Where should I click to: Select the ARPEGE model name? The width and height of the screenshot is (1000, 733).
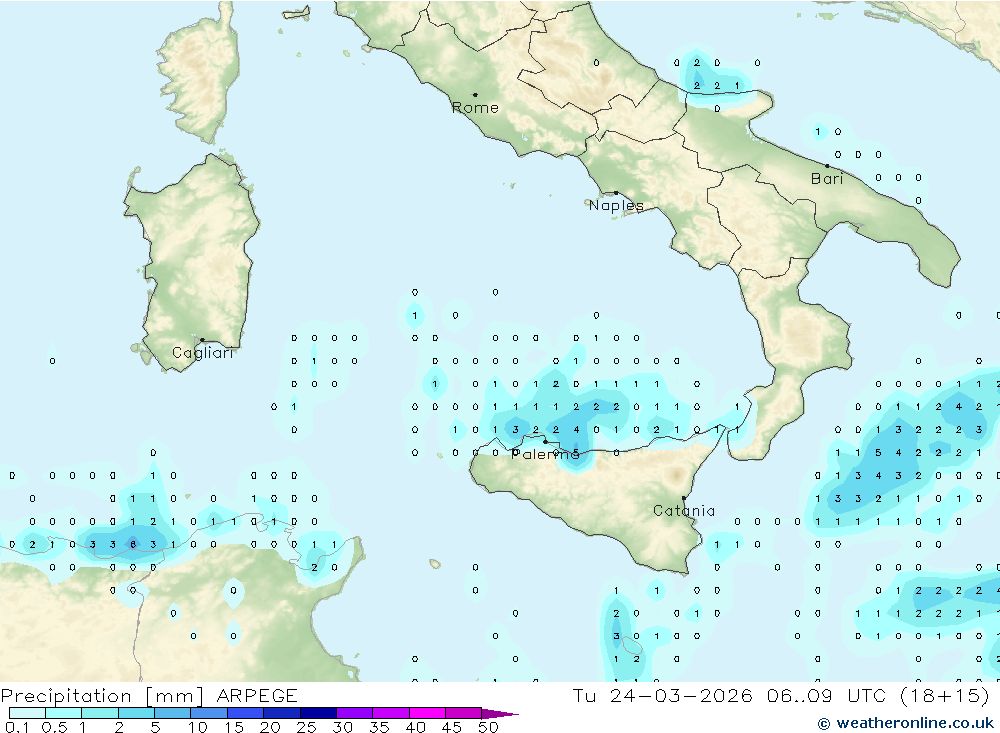click(257, 695)
